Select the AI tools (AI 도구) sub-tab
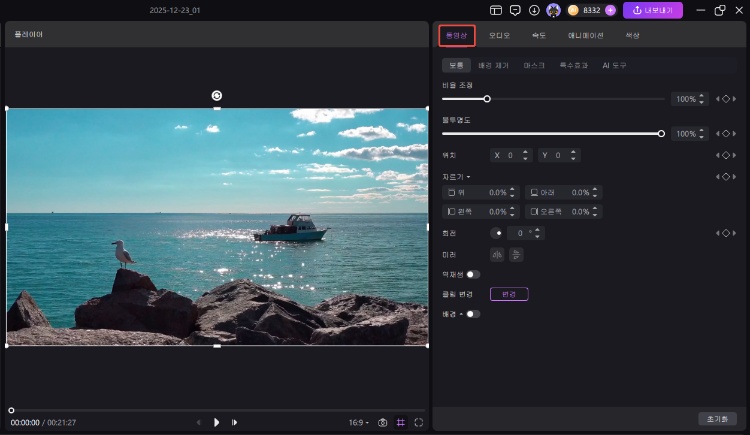This screenshot has width=750, height=435. [614, 65]
